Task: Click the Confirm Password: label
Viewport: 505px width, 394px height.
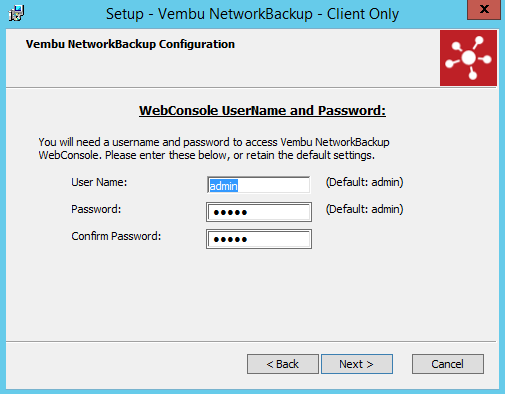Action: (x=116, y=236)
